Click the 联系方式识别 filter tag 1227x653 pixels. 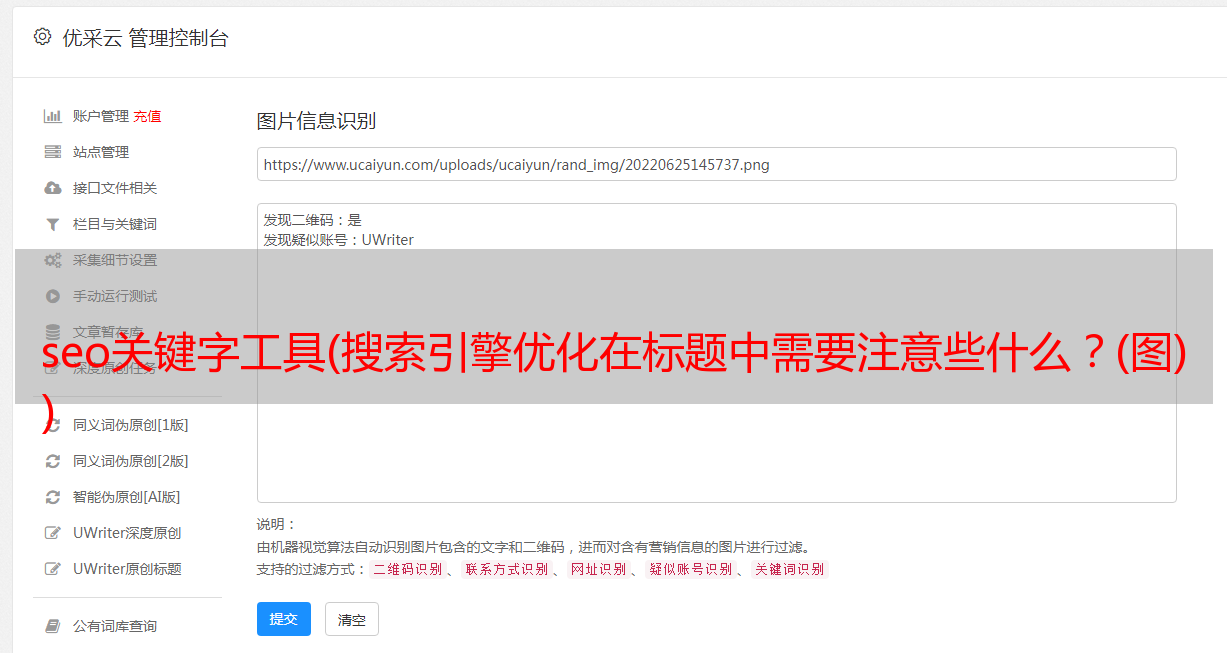point(506,569)
